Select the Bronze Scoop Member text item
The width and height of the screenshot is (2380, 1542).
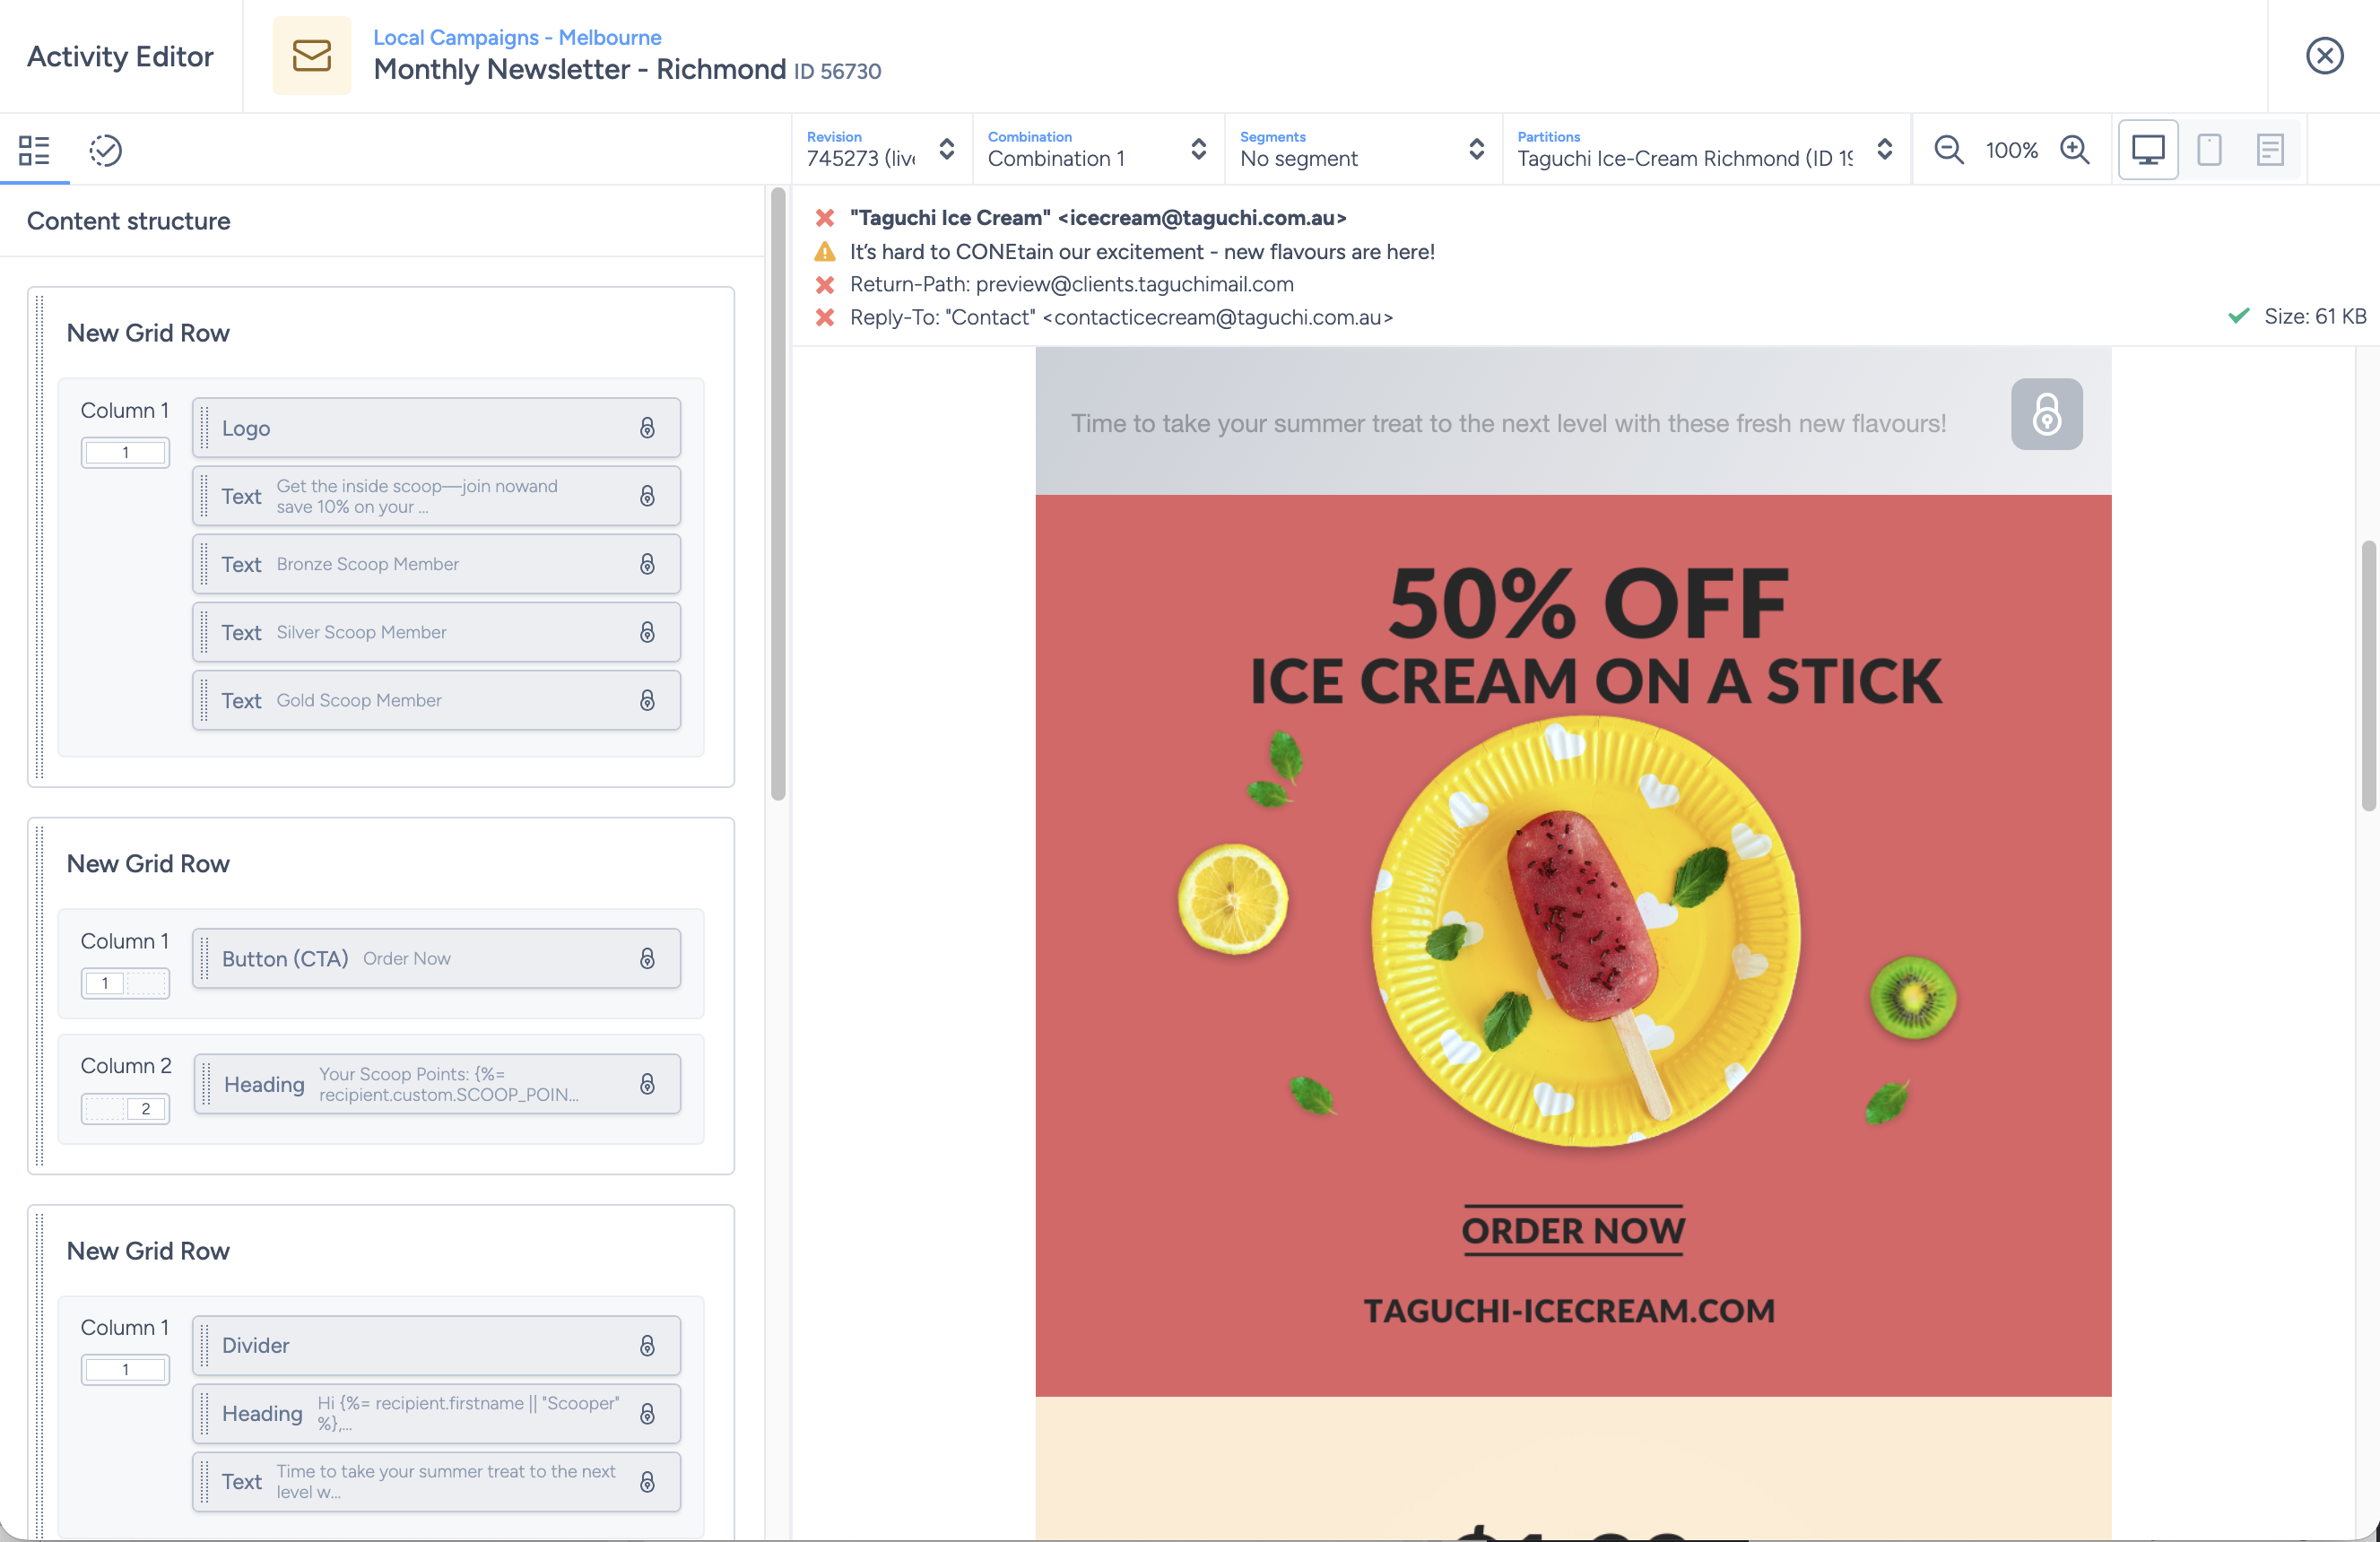point(436,564)
